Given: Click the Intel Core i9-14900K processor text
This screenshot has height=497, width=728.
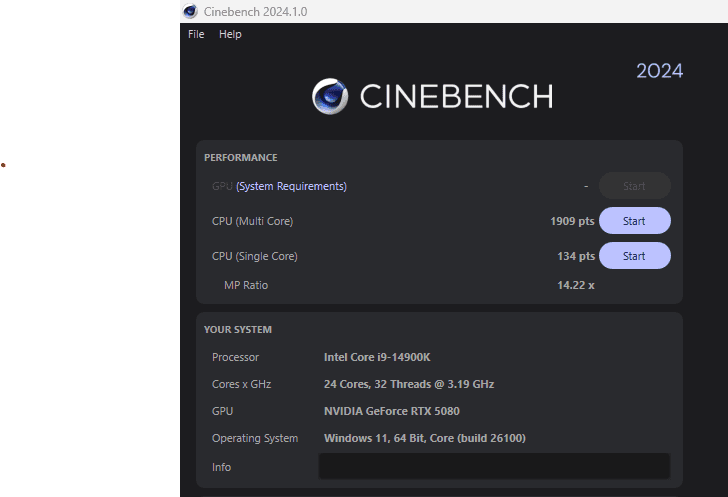Looking at the screenshot, I should tap(377, 357).
